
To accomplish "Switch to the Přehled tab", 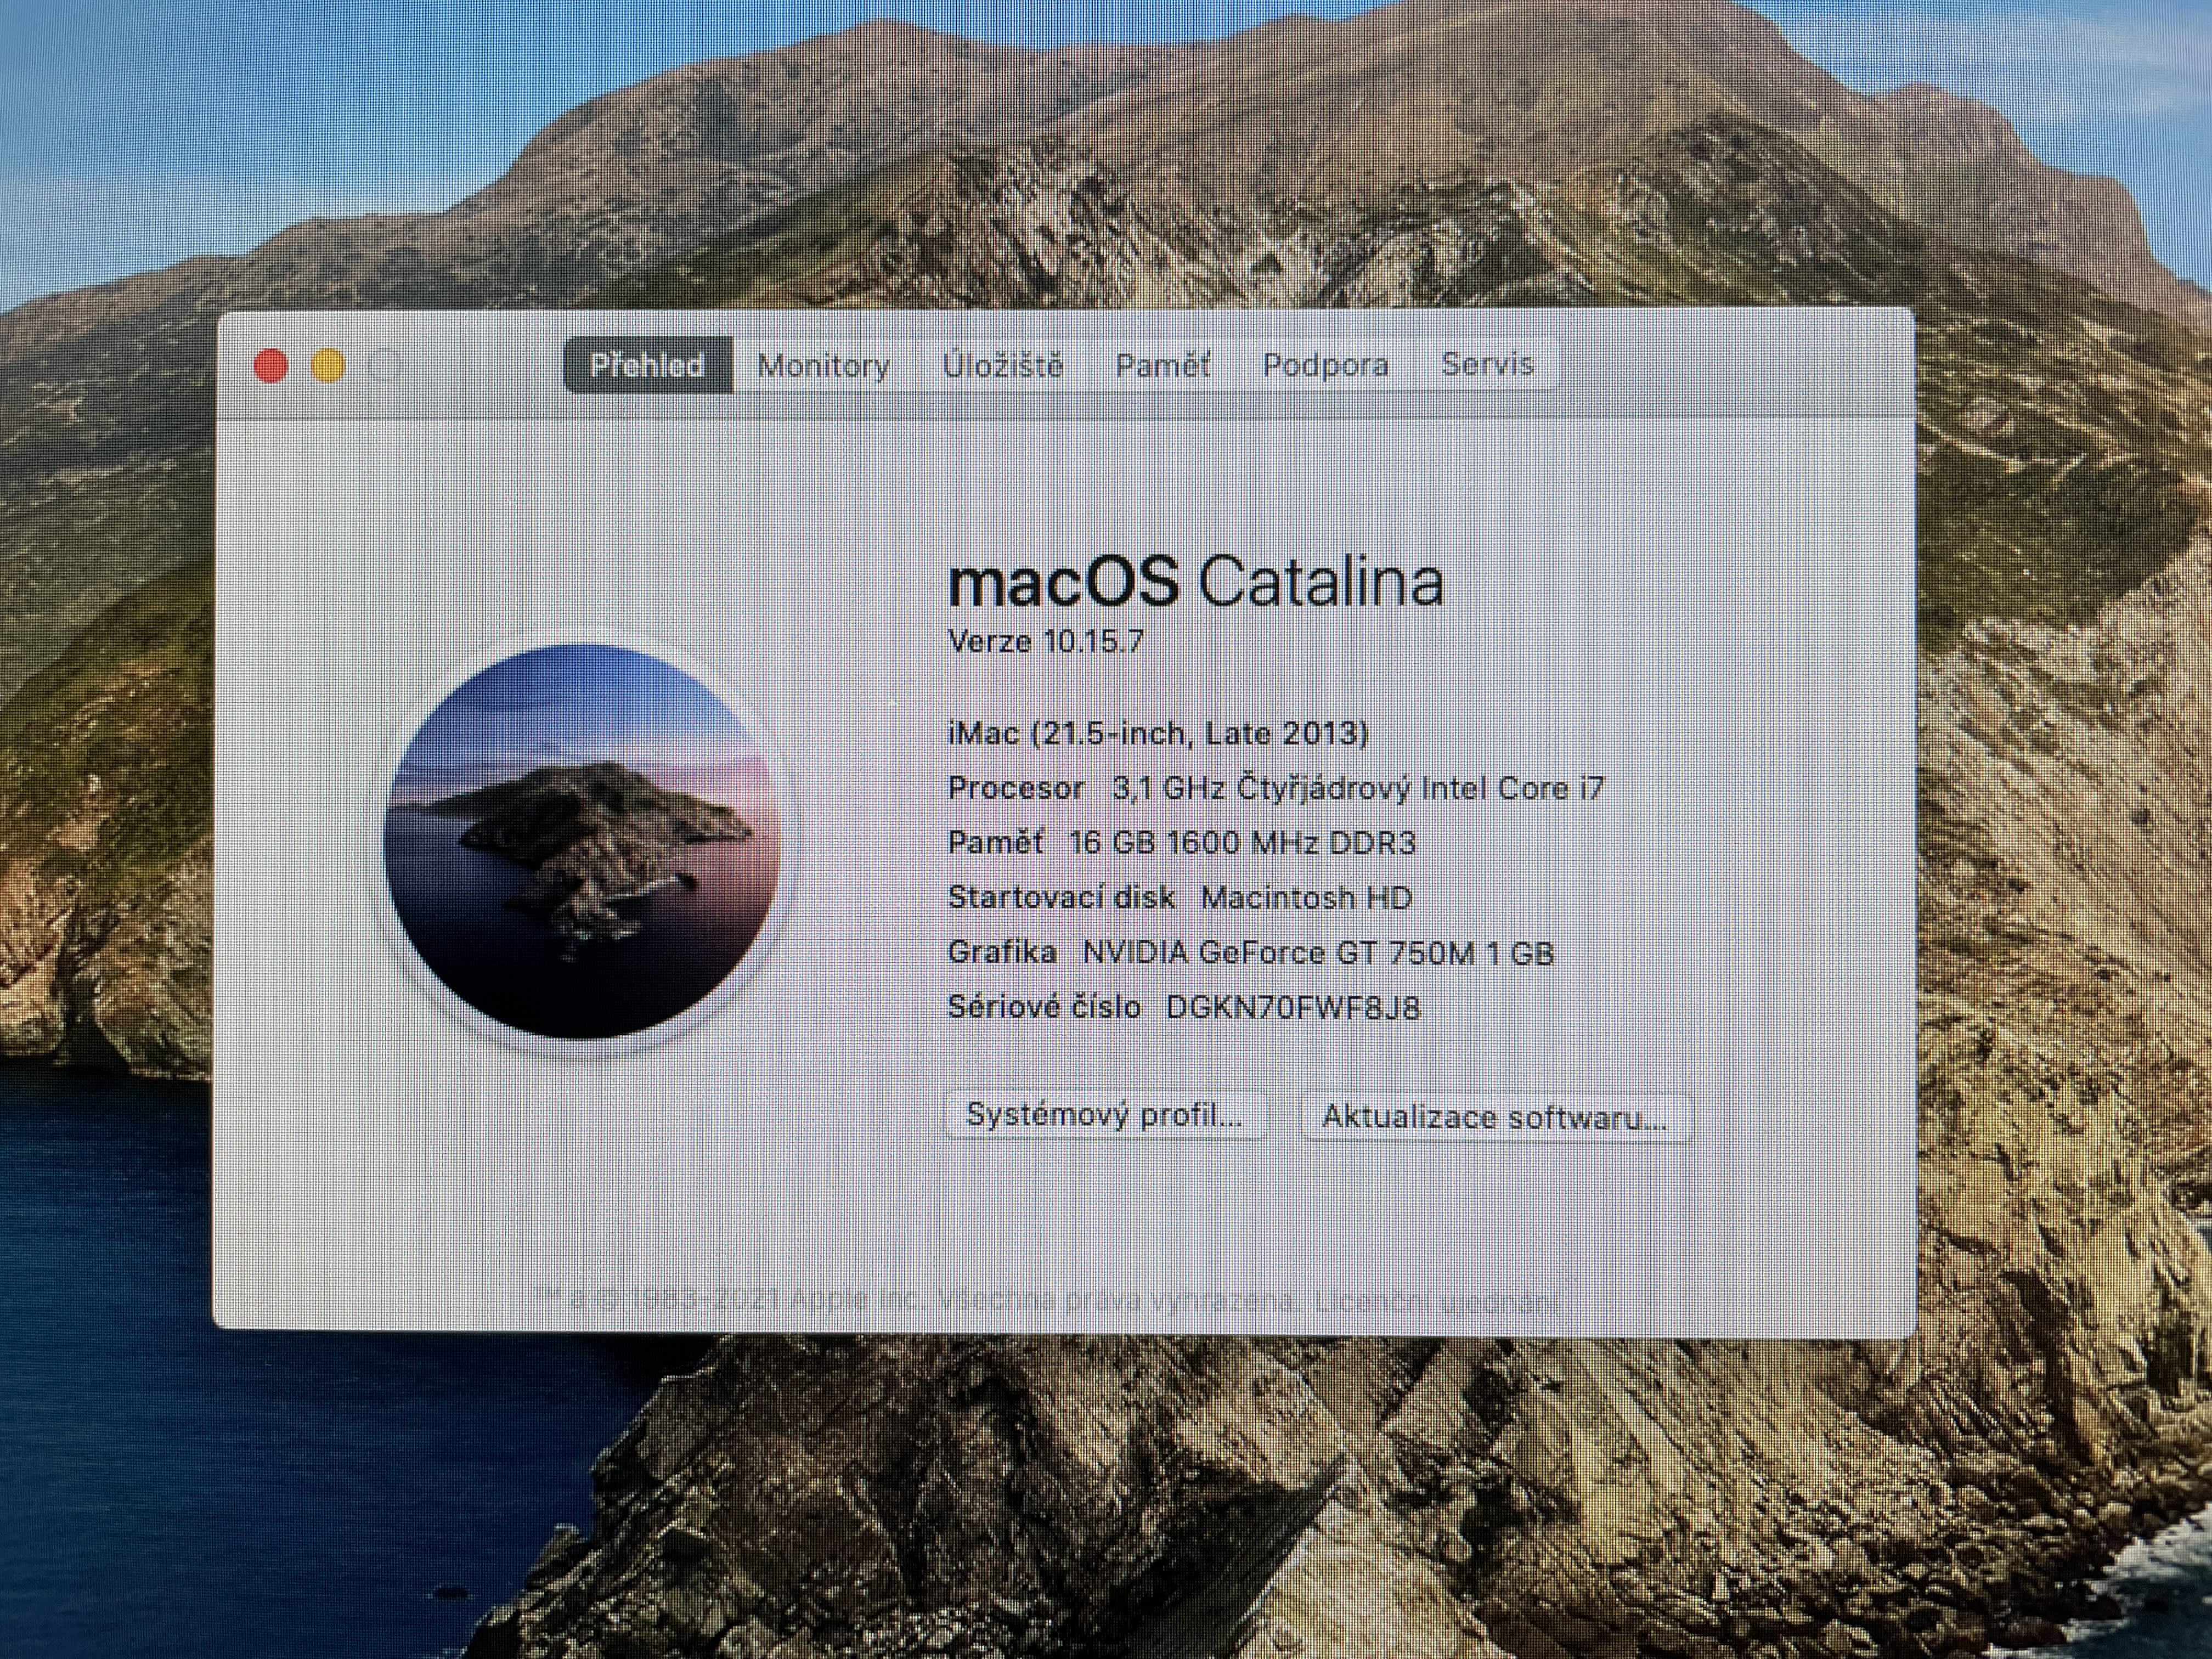I will 647,365.
